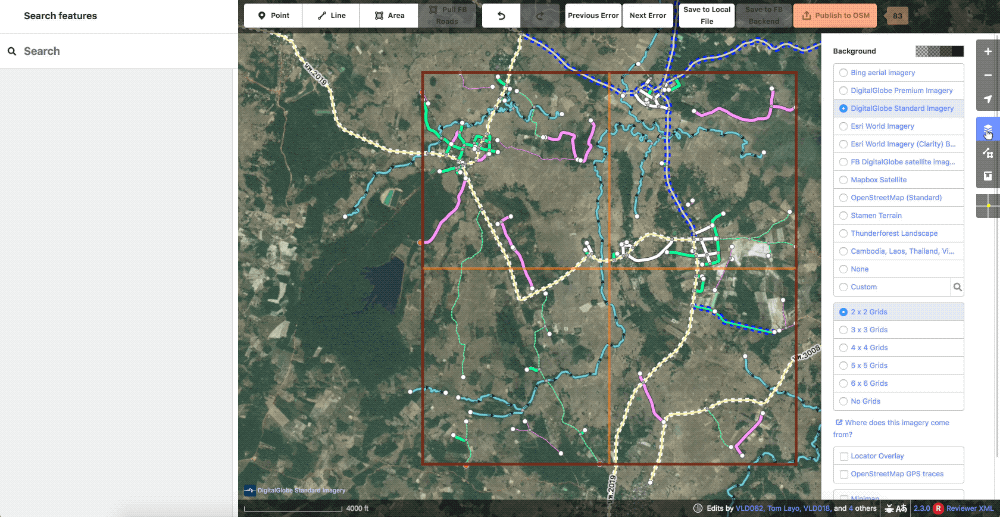Choose the 5 x 5 Grids option
Image resolution: width=1000 pixels, height=517 pixels.
[x=899, y=365]
